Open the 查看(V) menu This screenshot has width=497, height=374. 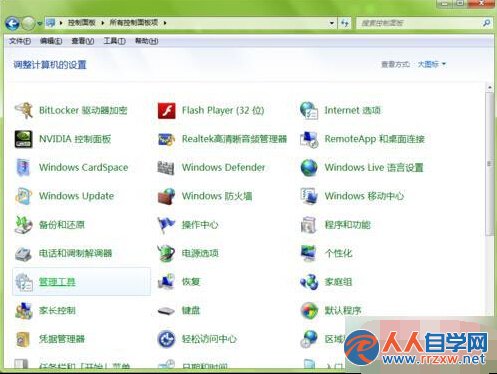(83, 41)
